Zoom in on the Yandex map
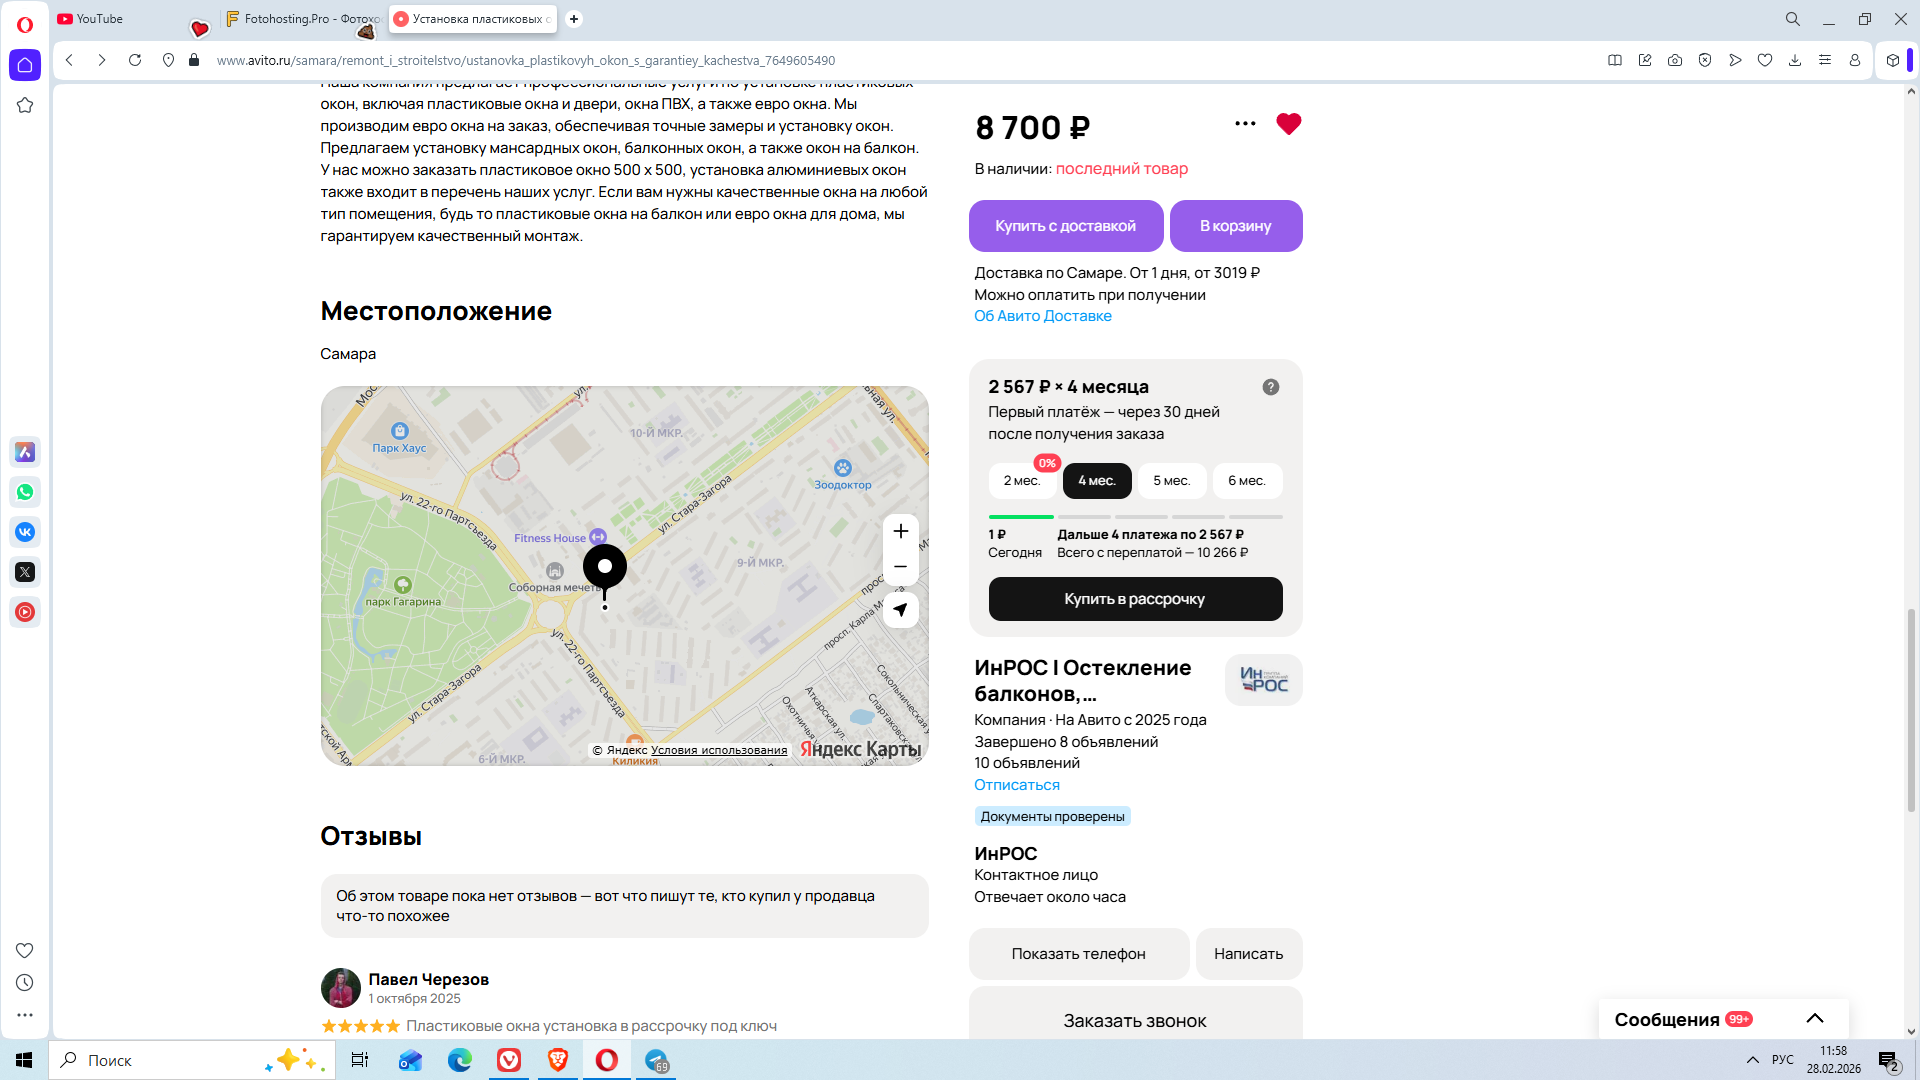This screenshot has height=1080, width=1920. pos(900,531)
